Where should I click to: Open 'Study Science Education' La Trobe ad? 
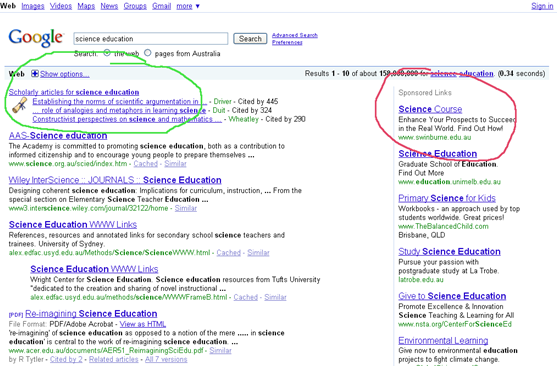[449, 251]
